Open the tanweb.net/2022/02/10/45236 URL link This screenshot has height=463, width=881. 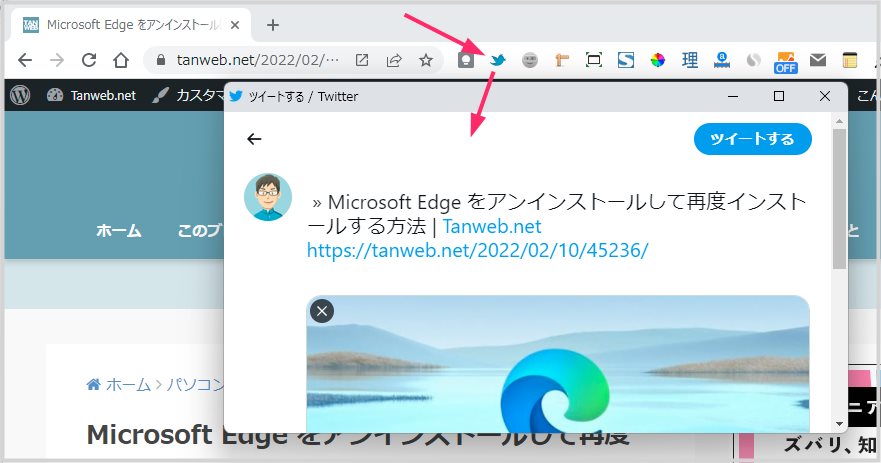point(478,250)
